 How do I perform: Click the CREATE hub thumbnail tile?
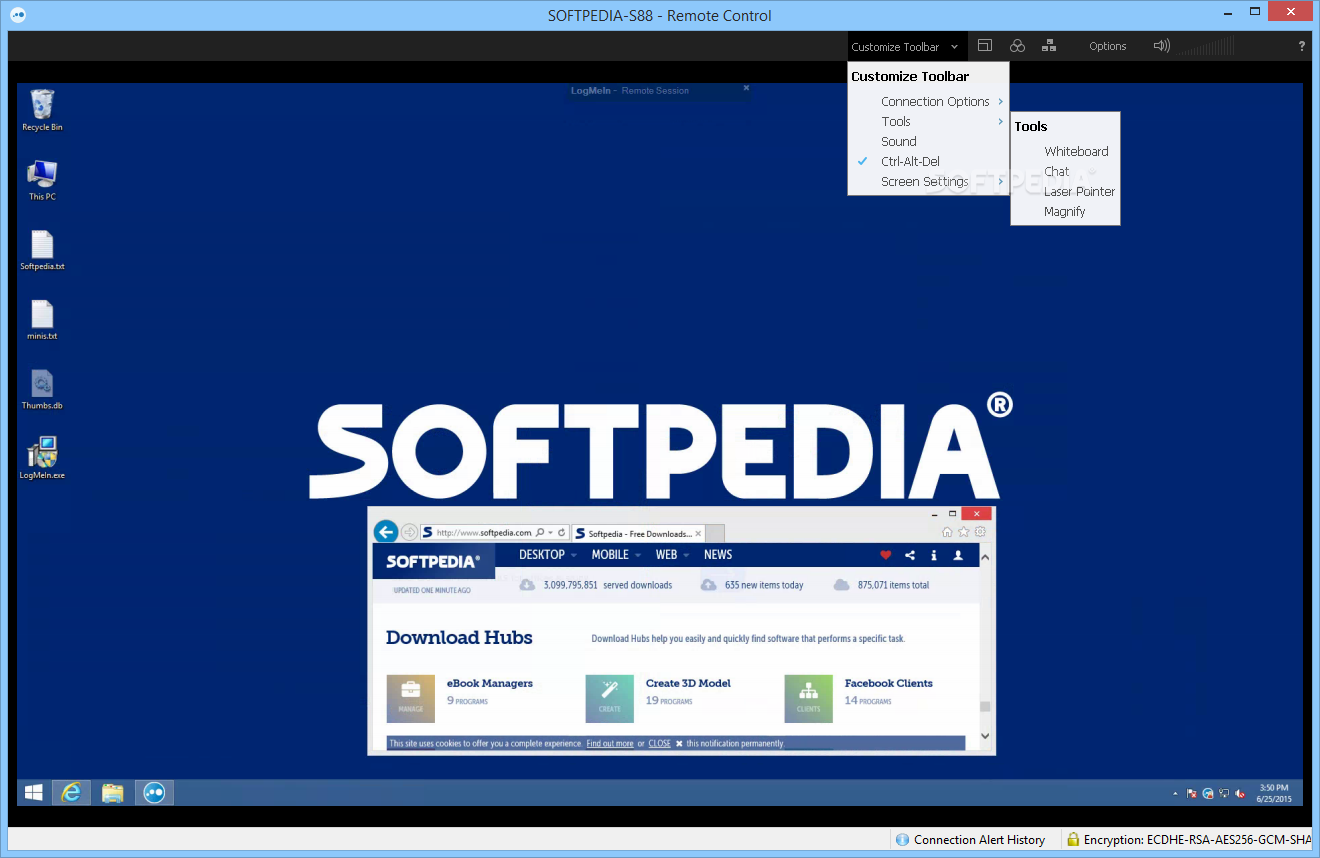coord(610,698)
